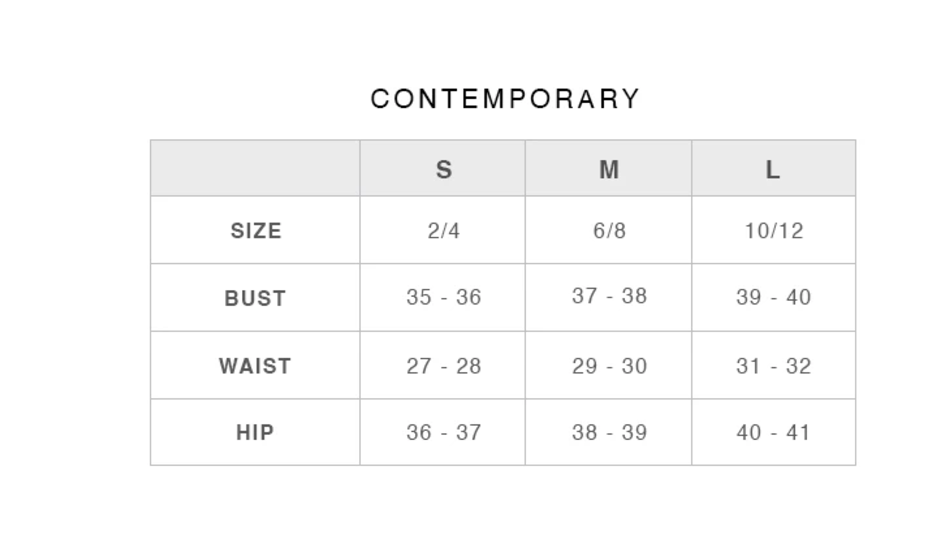
Task: Pick waist measurement 29 - 30
Action: [609, 366]
